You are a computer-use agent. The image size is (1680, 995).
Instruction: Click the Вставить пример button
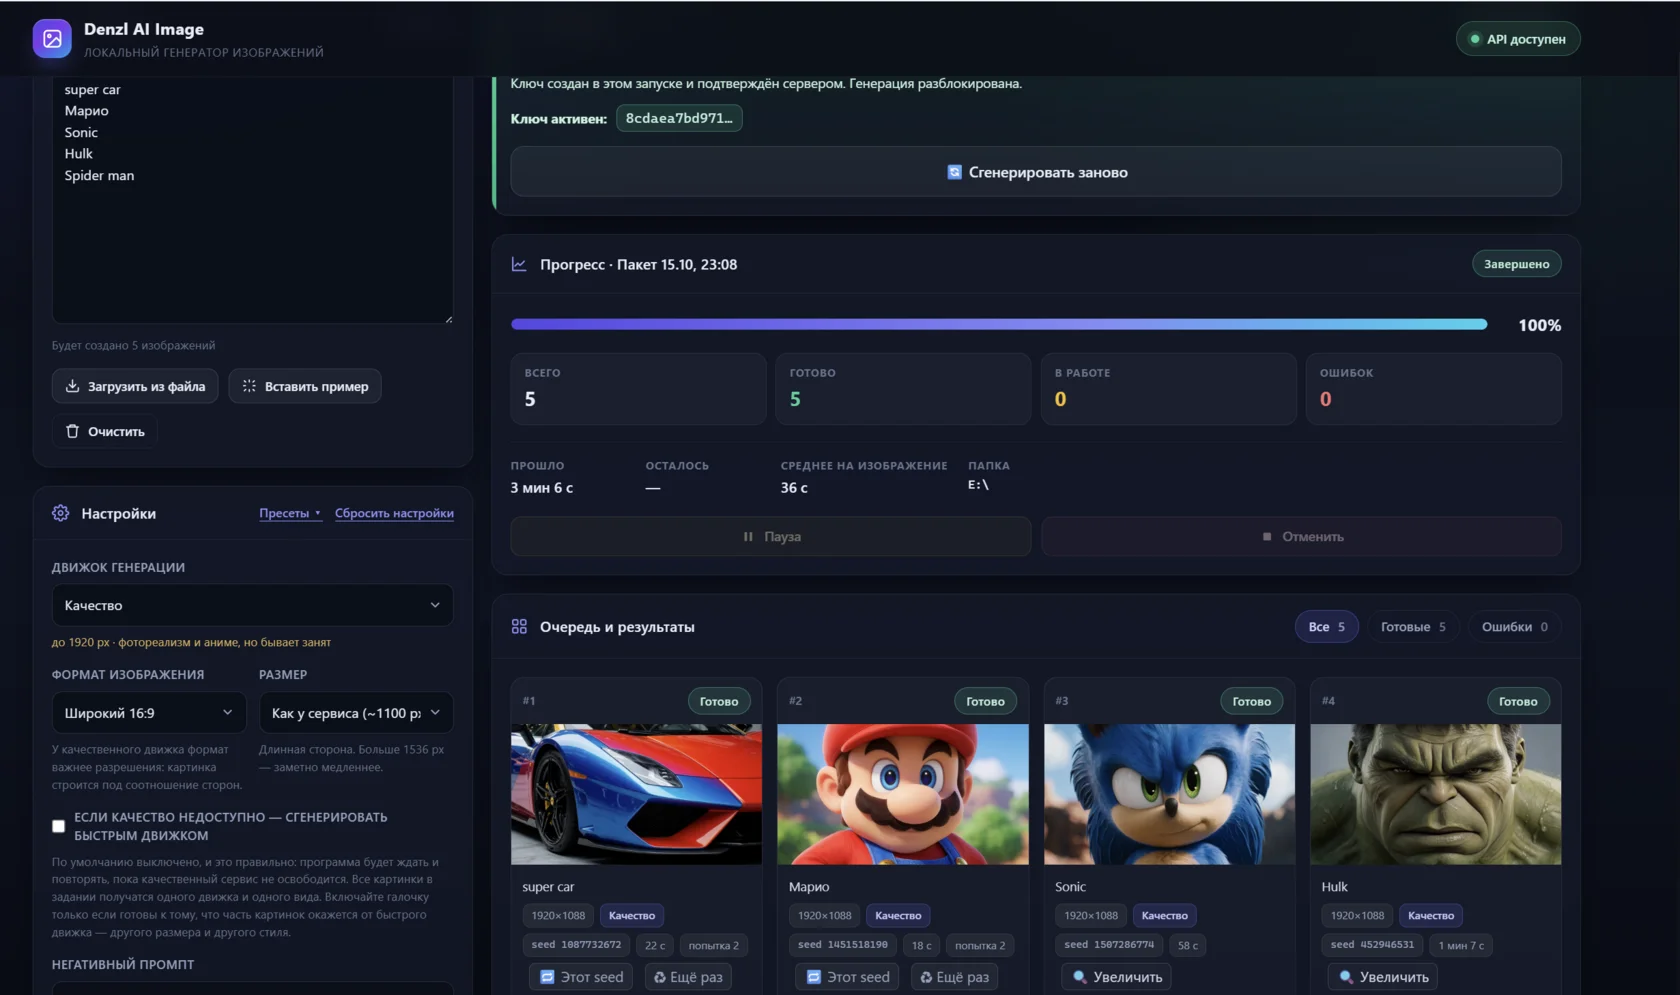click(305, 386)
